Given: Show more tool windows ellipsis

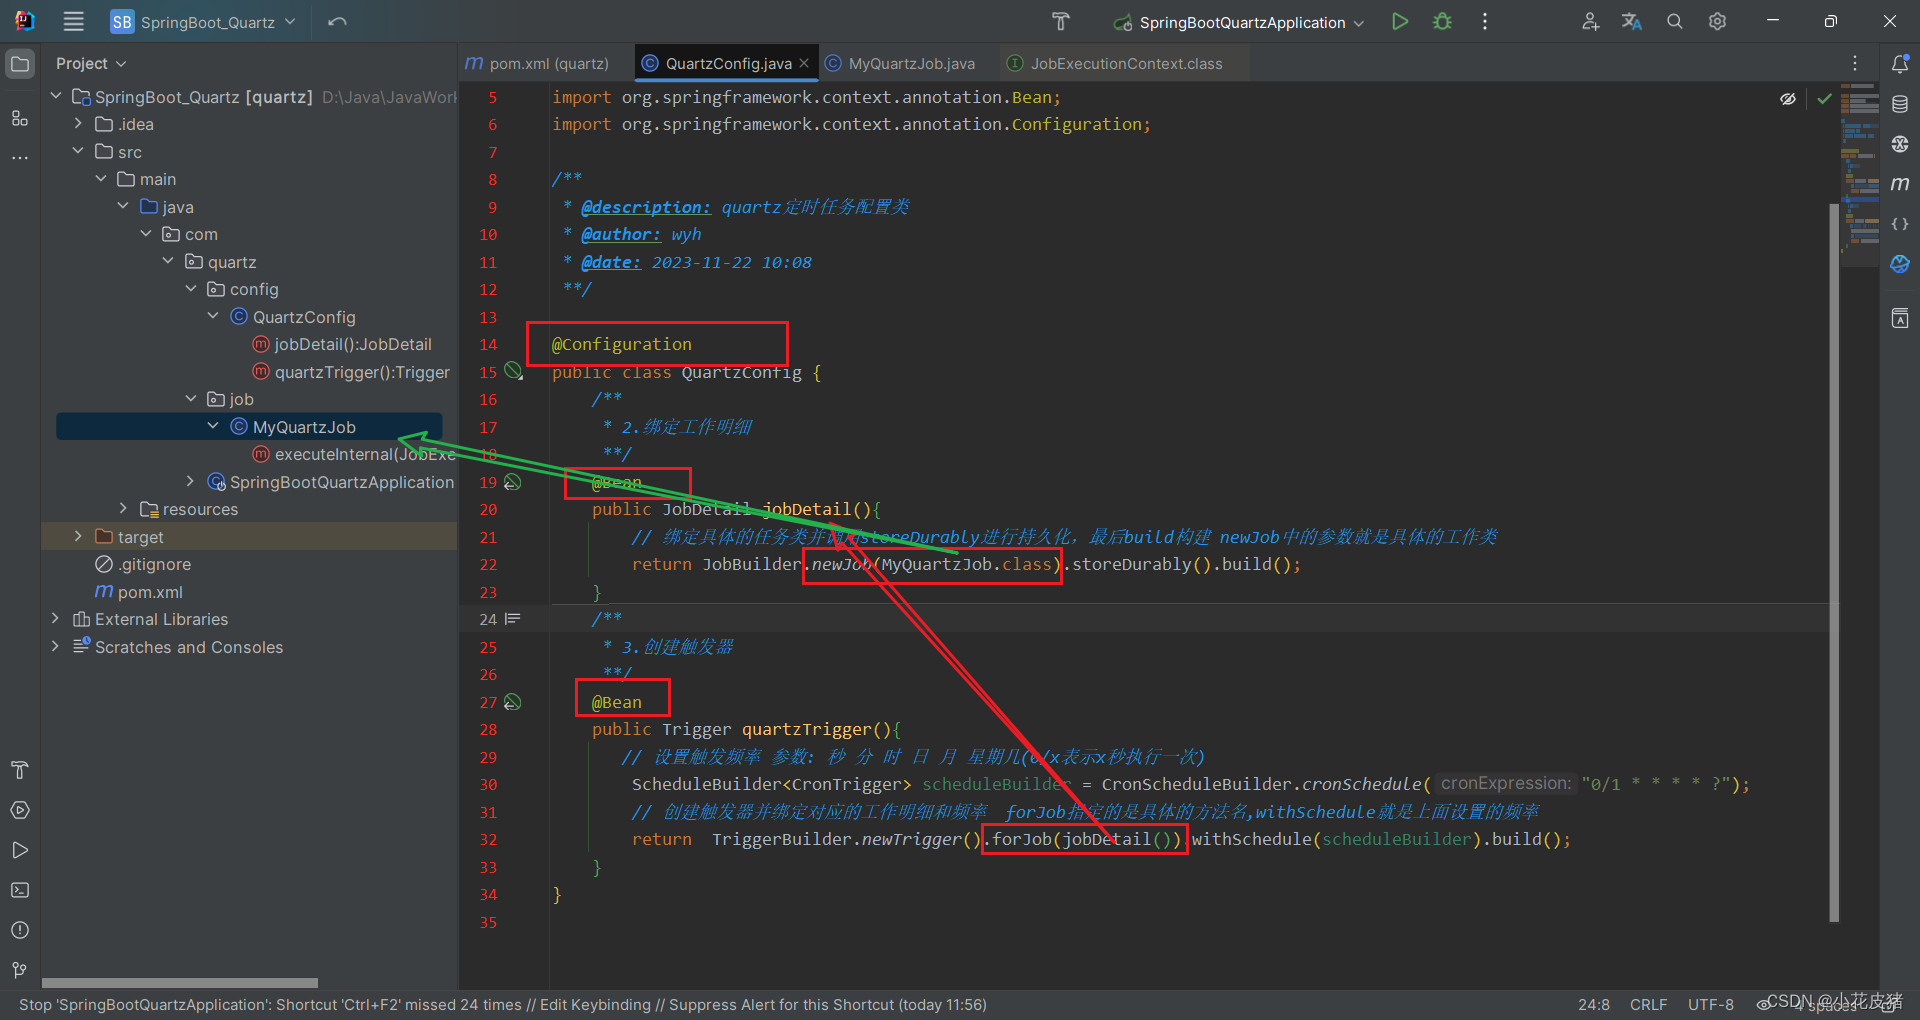Looking at the screenshot, I should (x=20, y=157).
